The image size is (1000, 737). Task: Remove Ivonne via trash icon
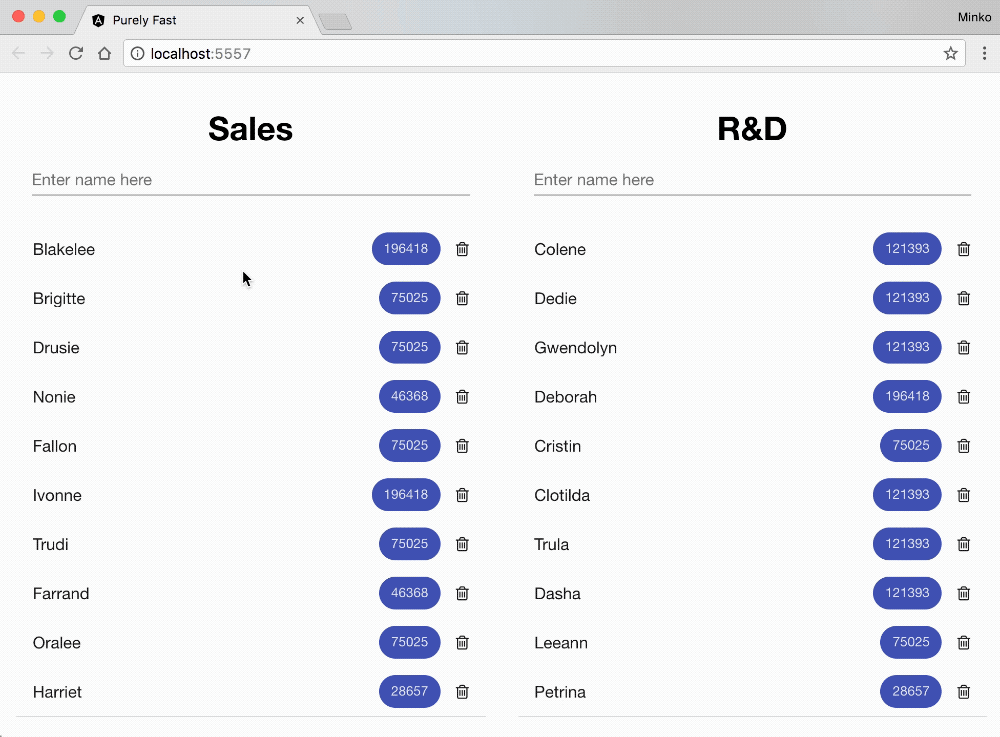[462, 495]
